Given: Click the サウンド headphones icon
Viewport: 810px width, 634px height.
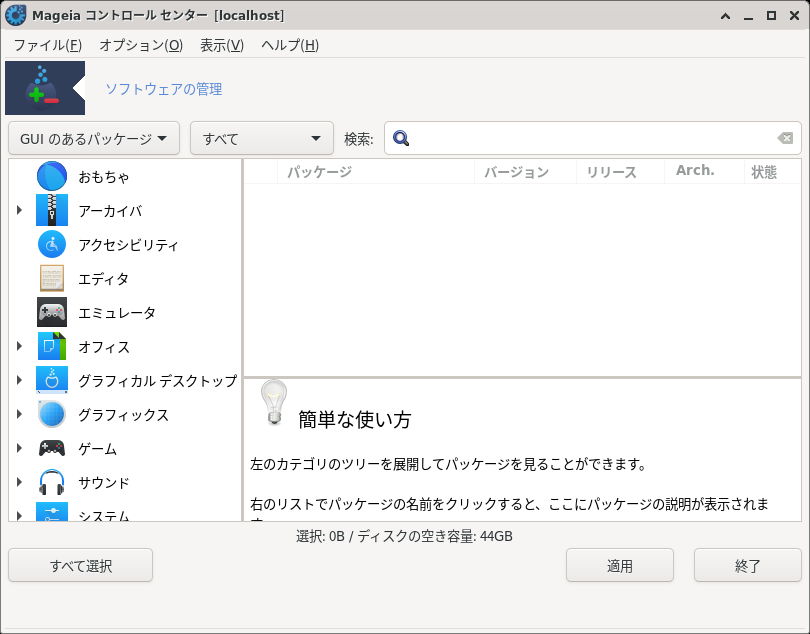Looking at the screenshot, I should [52, 483].
